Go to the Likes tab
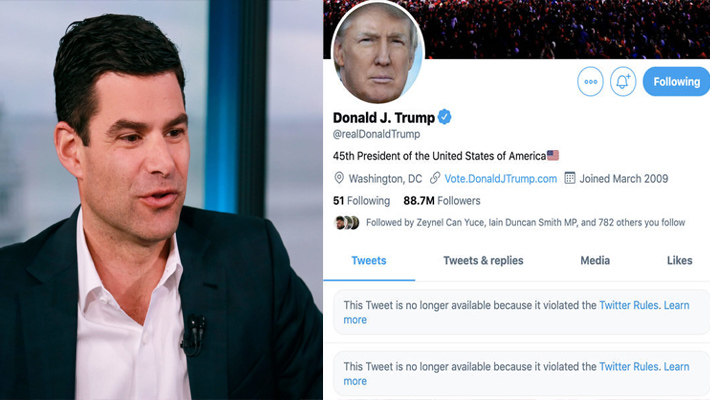 [679, 260]
